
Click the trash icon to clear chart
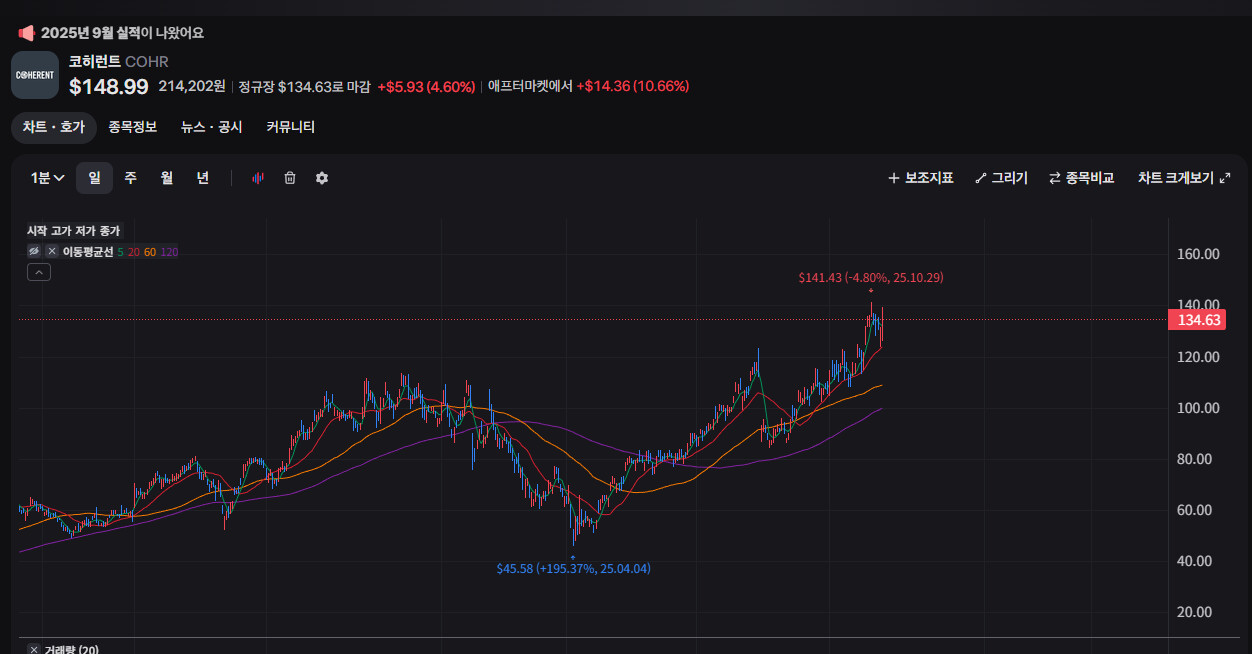click(290, 178)
